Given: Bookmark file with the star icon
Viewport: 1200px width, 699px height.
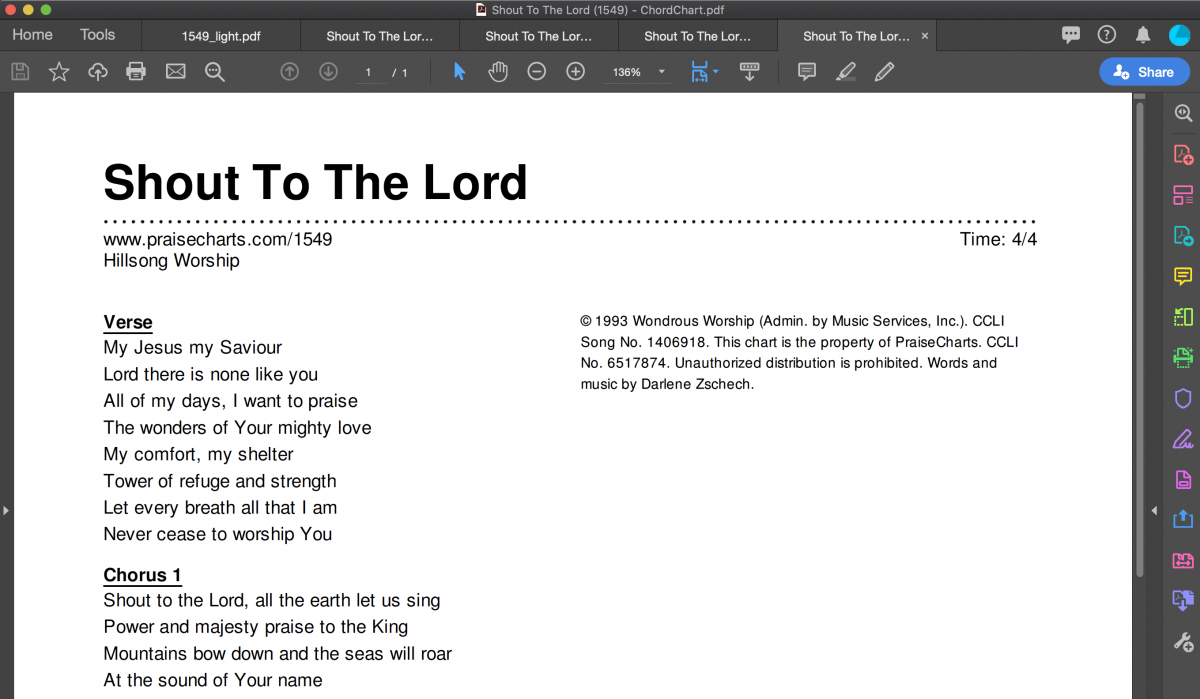Looking at the screenshot, I should (59, 72).
